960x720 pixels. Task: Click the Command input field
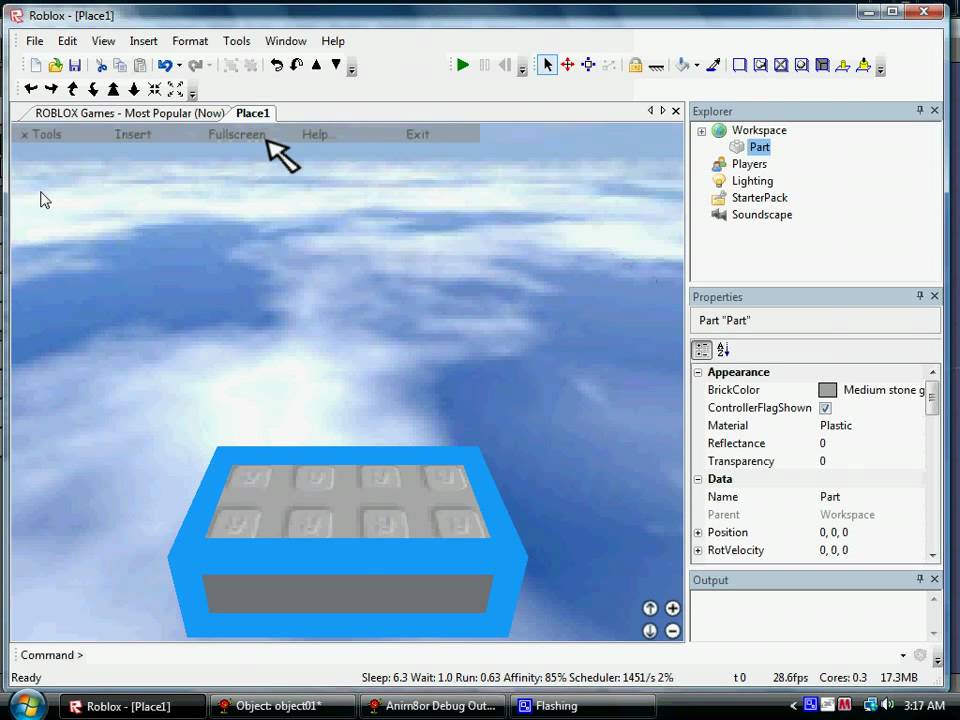coord(480,655)
